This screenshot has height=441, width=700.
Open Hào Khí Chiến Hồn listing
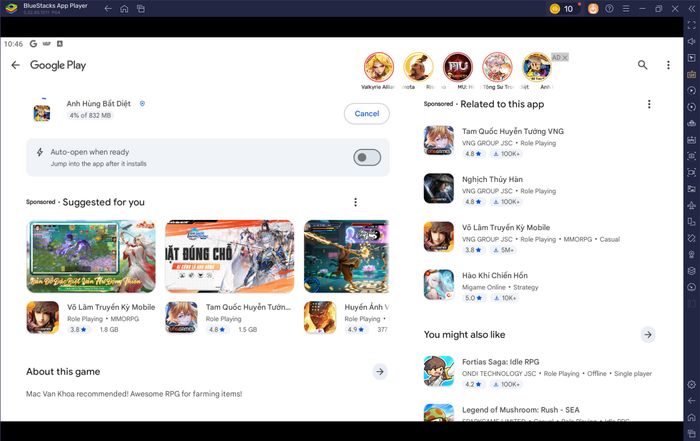[538, 285]
